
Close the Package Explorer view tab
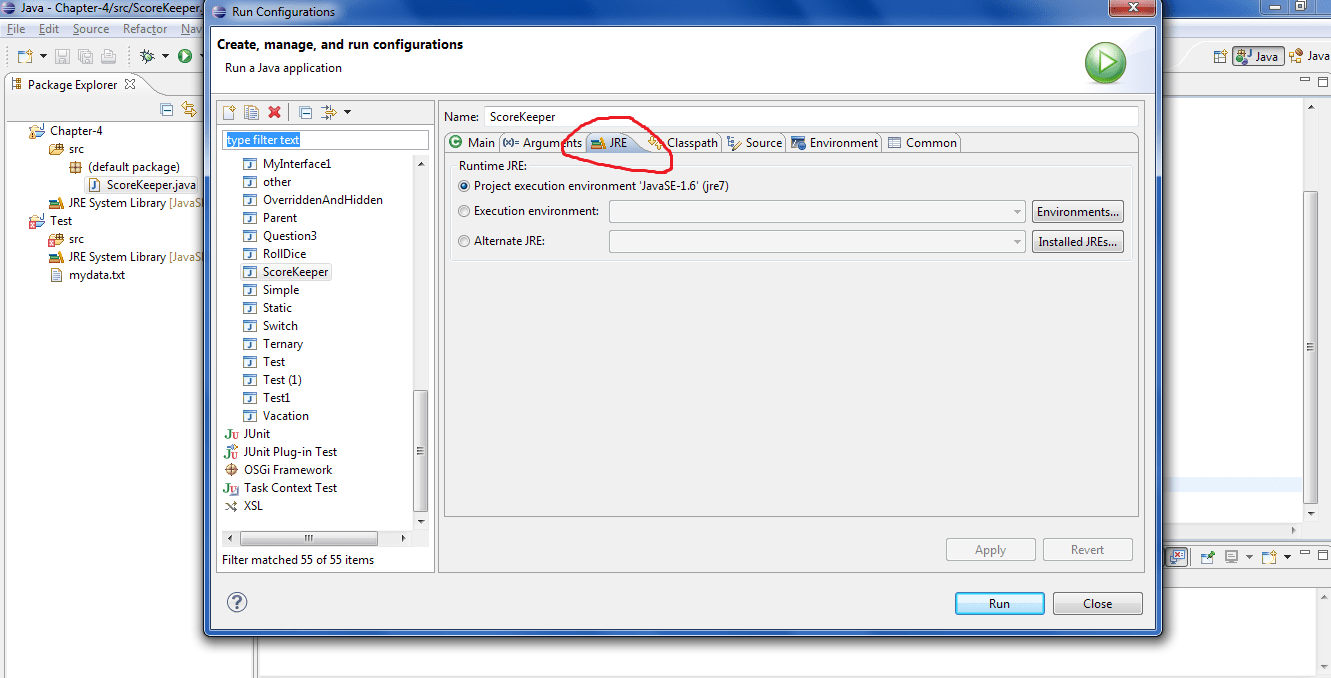click(130, 85)
